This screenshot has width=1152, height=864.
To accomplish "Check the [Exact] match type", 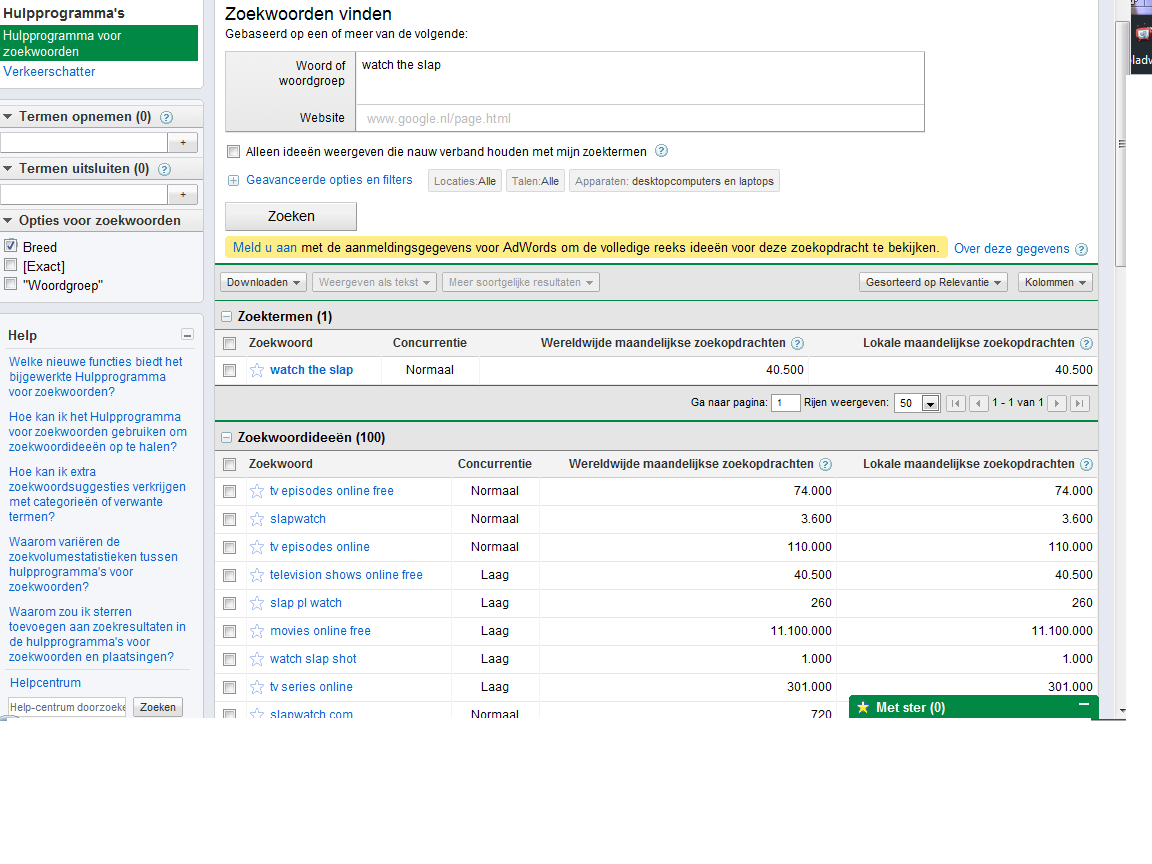I will tap(11, 265).
